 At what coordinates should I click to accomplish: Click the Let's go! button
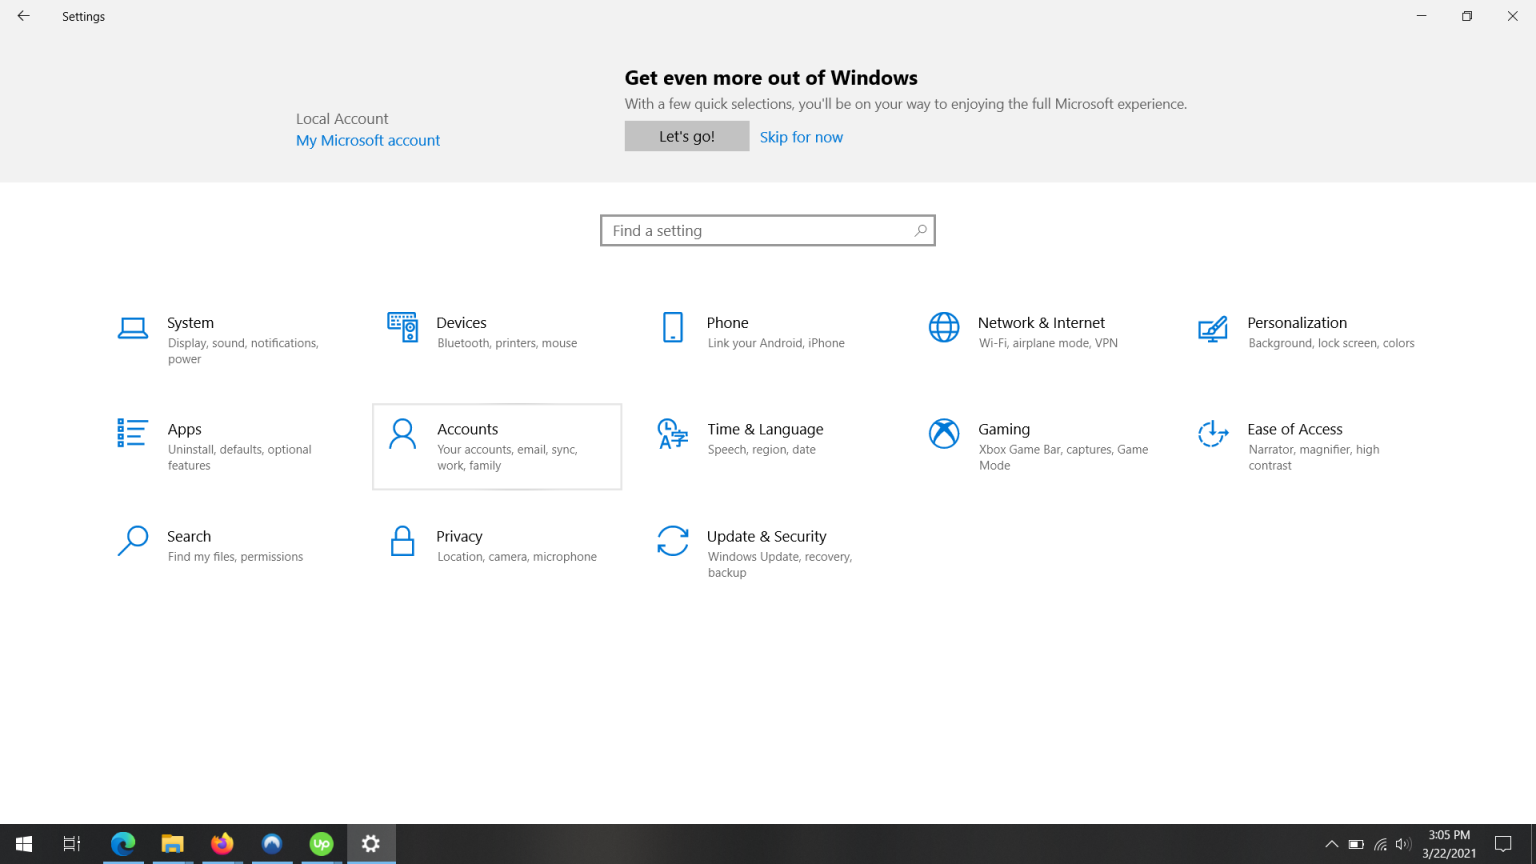pos(687,135)
